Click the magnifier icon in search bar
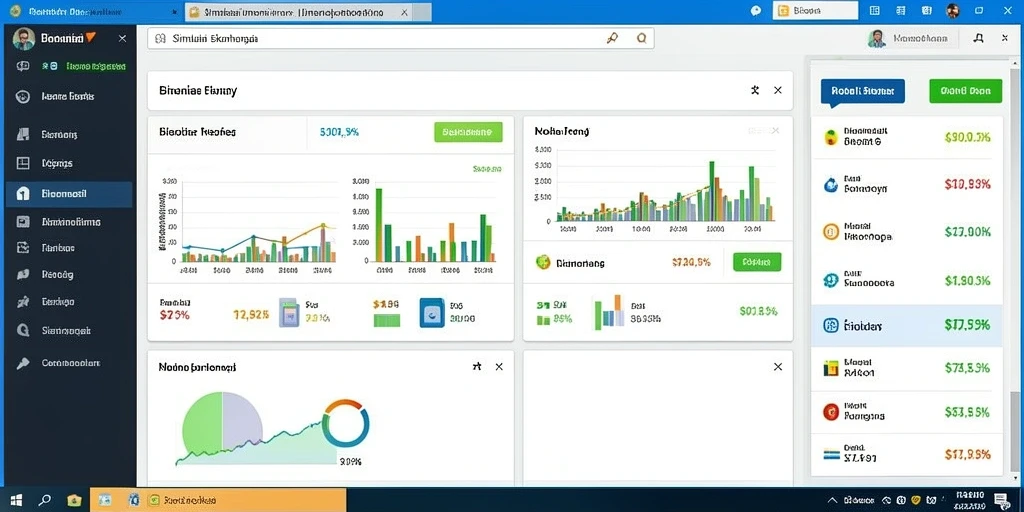The width and height of the screenshot is (1024, 512). (x=641, y=39)
